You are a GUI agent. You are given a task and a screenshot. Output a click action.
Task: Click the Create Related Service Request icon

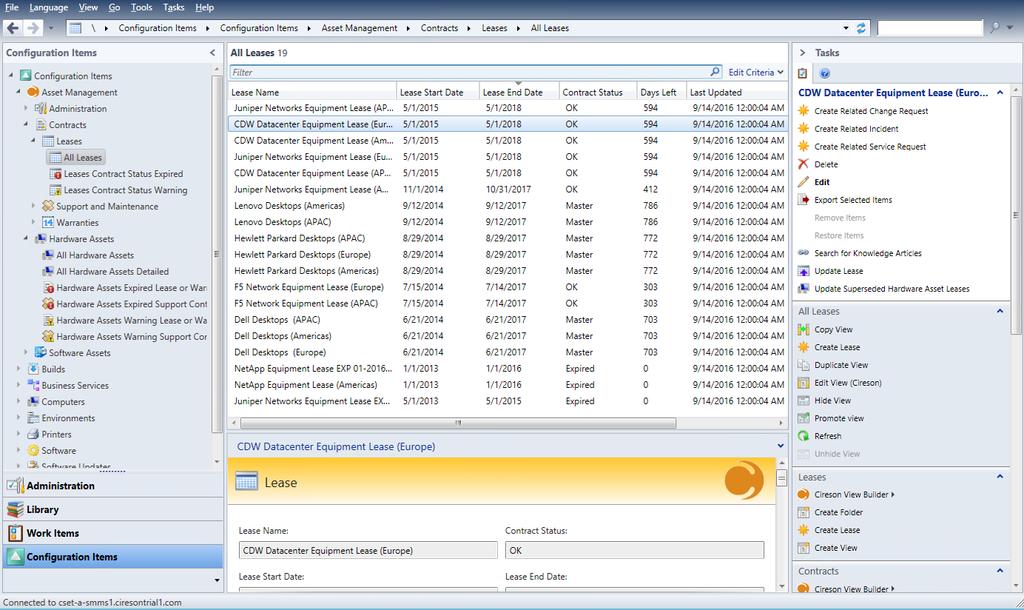[803, 146]
